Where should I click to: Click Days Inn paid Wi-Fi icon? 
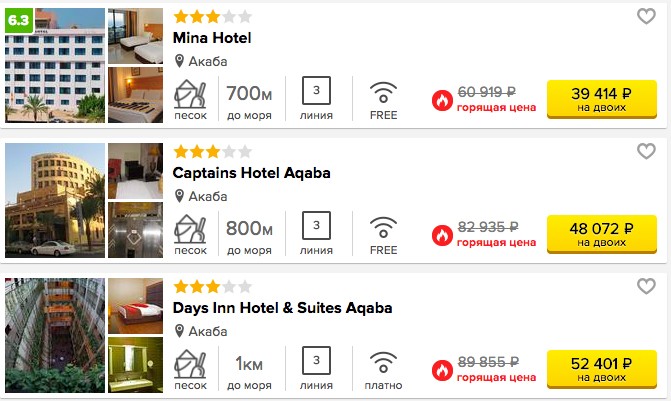pos(383,362)
